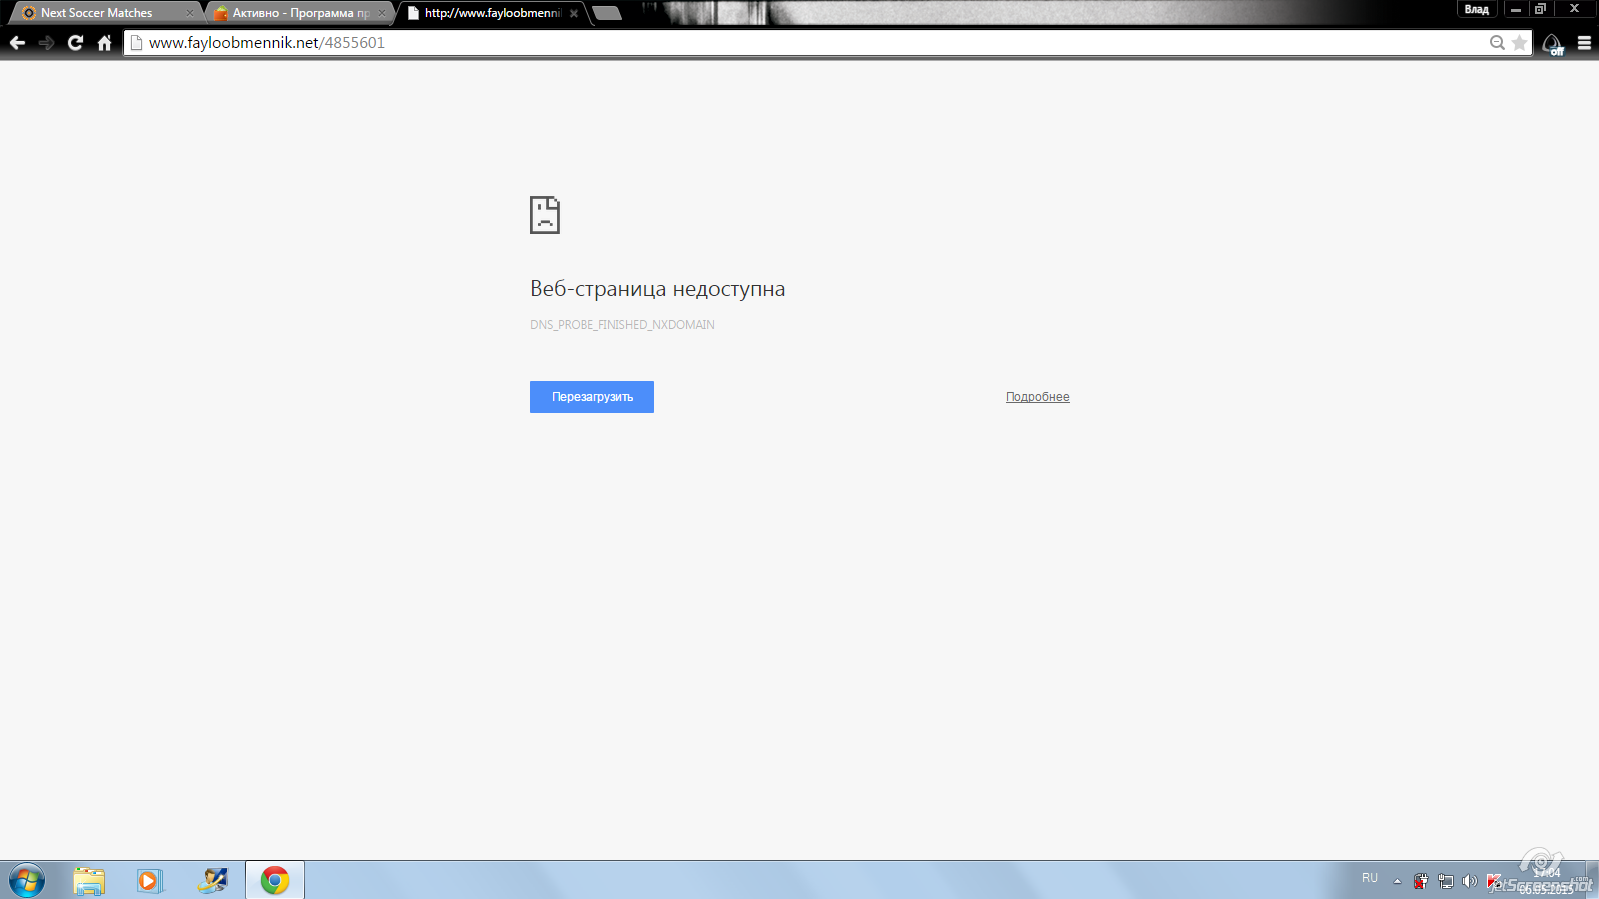Open the Kaspersky tray icon
The image size is (1599, 899).
[1493, 881]
